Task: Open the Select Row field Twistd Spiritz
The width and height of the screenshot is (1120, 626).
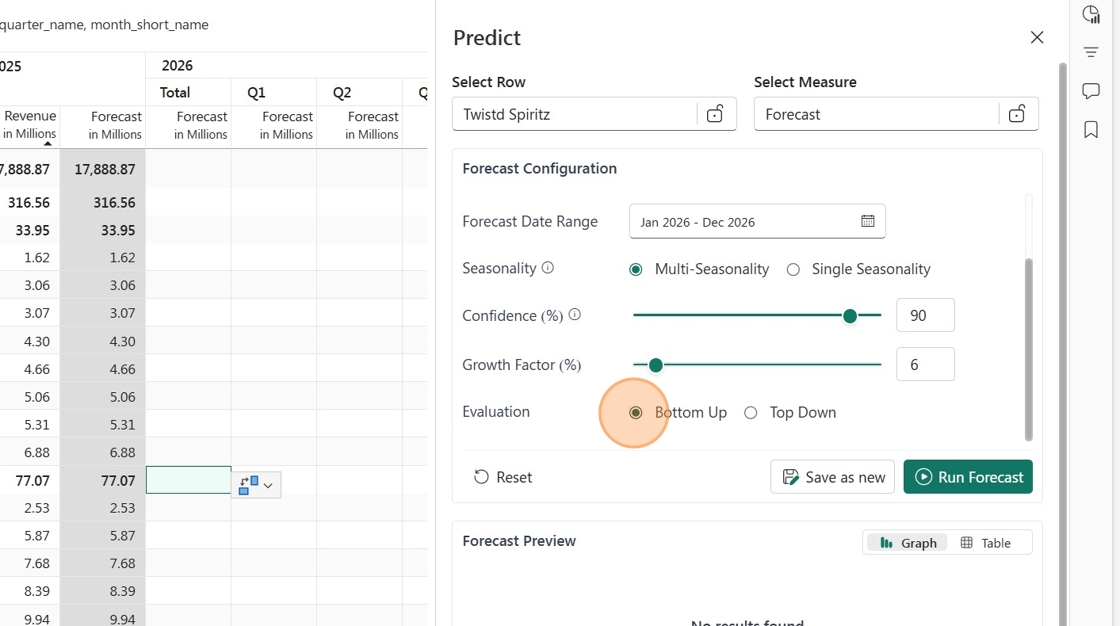Action: click(x=574, y=114)
